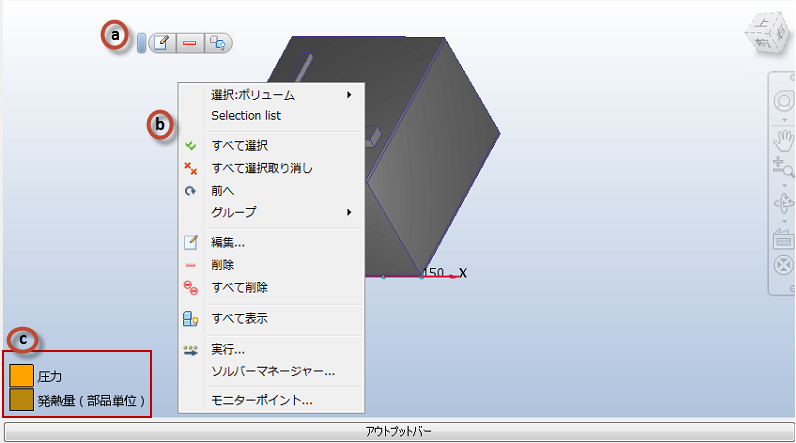Click the brown 発熱量 color swatch
The height and width of the screenshot is (443, 796).
tap(21, 400)
